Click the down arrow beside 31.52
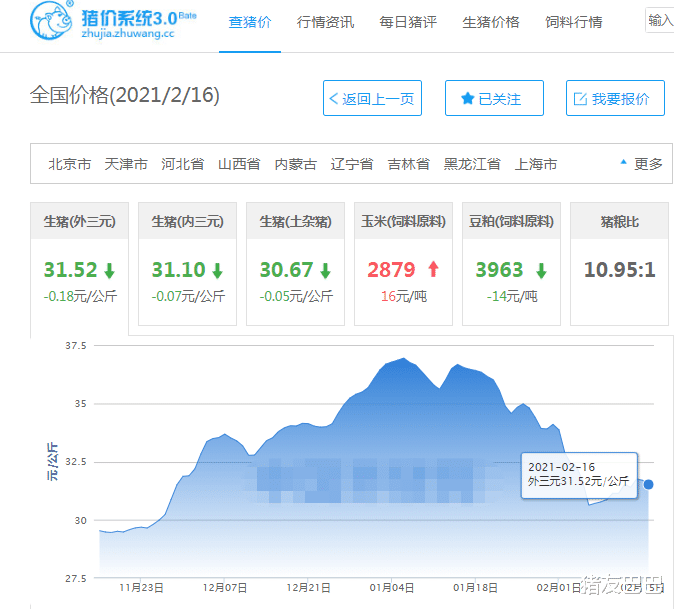This screenshot has width=674, height=609. (110, 271)
